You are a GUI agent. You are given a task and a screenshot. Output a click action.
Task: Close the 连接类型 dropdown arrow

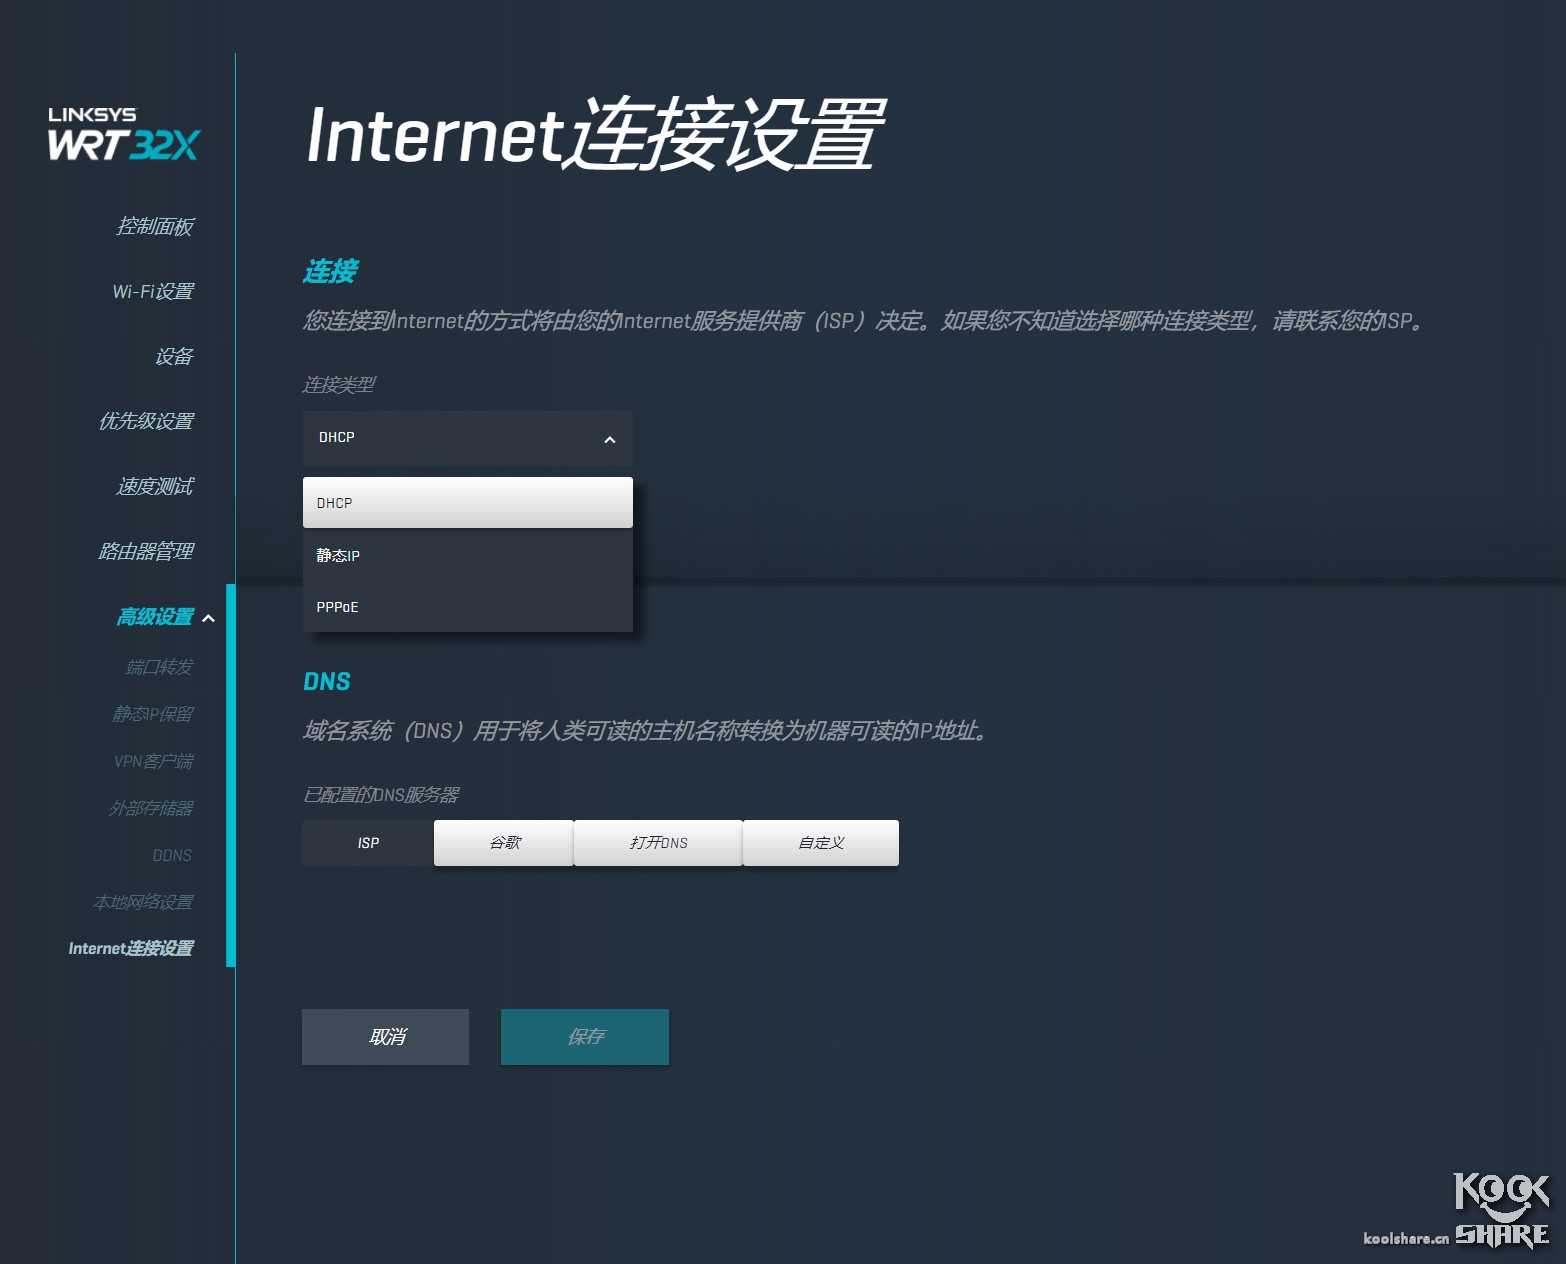coord(609,440)
